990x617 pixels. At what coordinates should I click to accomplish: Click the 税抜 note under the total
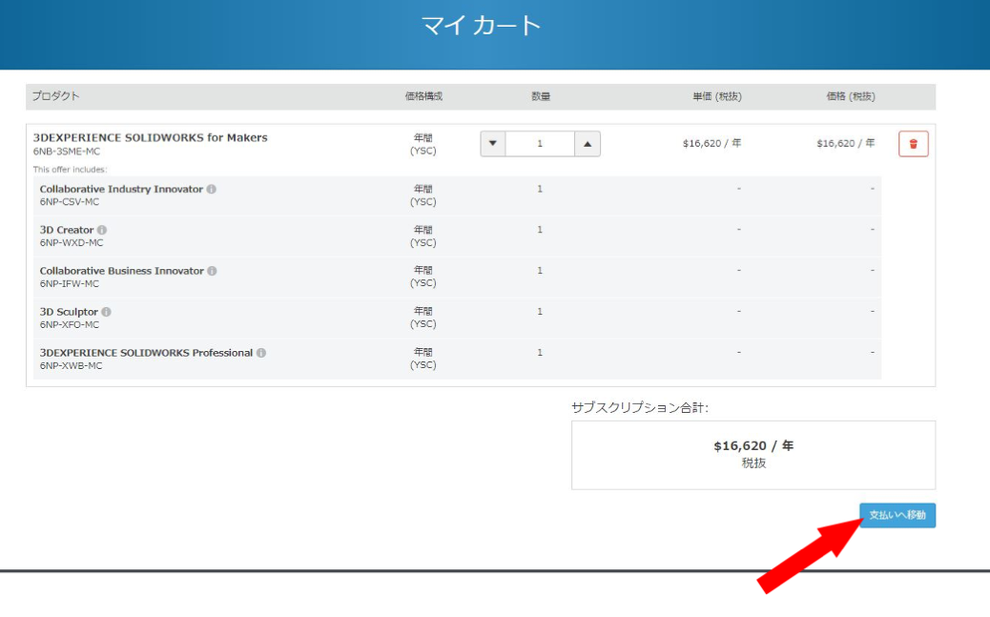754,463
